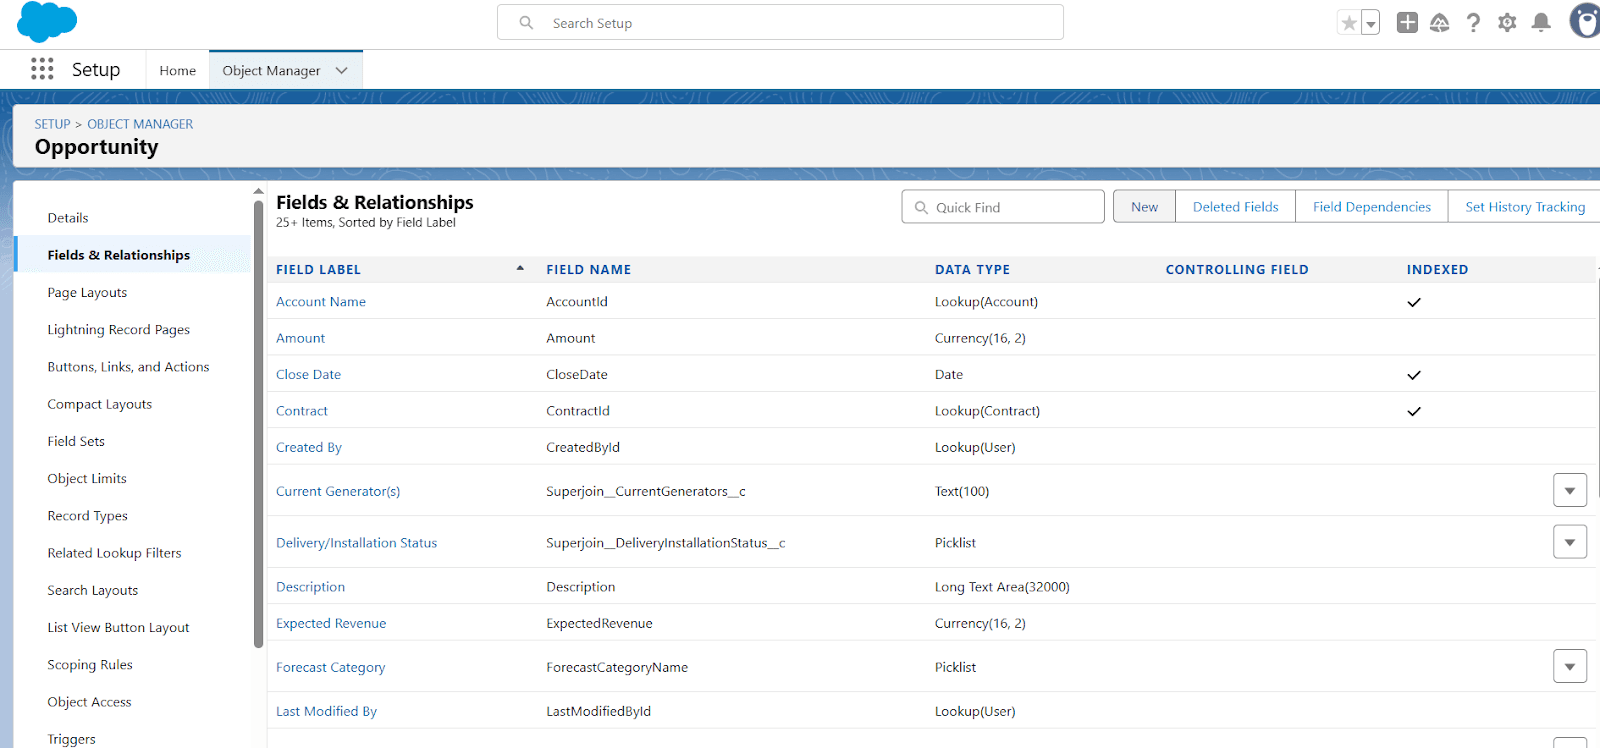Open Compact Layouts section
Viewport: 1600px width, 748px height.
pos(100,404)
